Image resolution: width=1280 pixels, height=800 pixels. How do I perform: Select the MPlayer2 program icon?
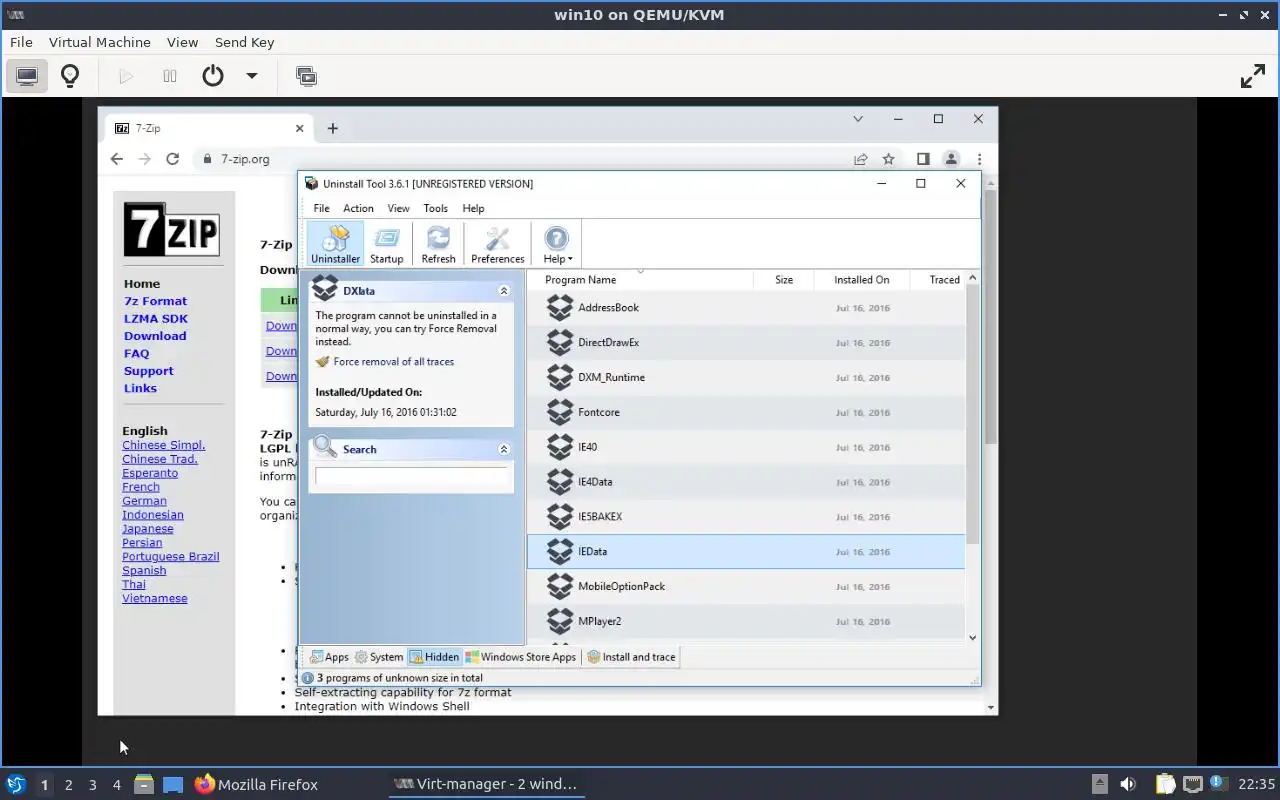pyautogui.click(x=560, y=621)
